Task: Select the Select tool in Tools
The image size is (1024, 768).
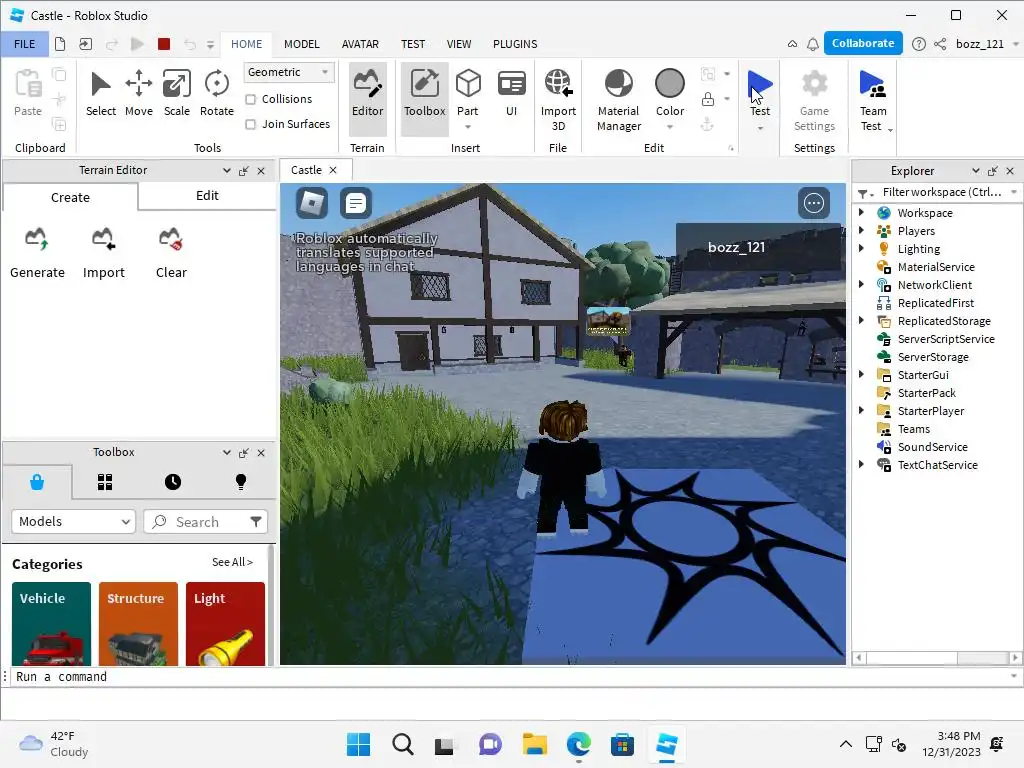Action: click(101, 94)
